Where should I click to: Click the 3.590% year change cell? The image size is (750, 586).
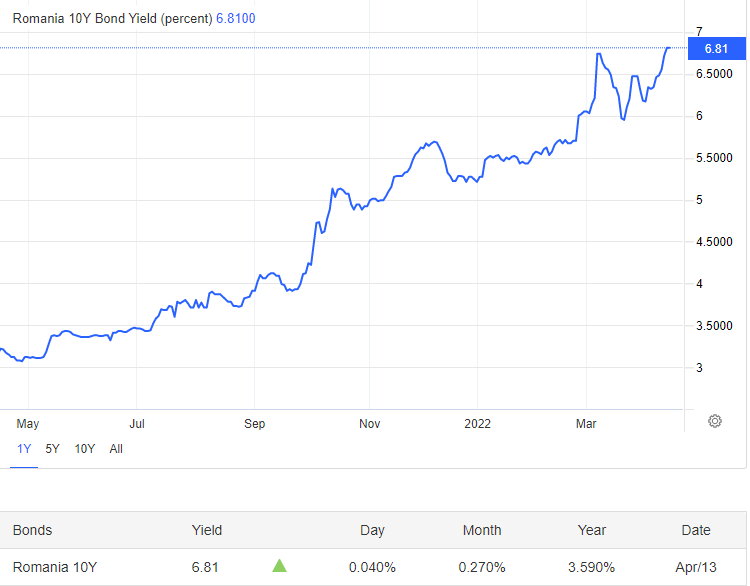coord(591,567)
